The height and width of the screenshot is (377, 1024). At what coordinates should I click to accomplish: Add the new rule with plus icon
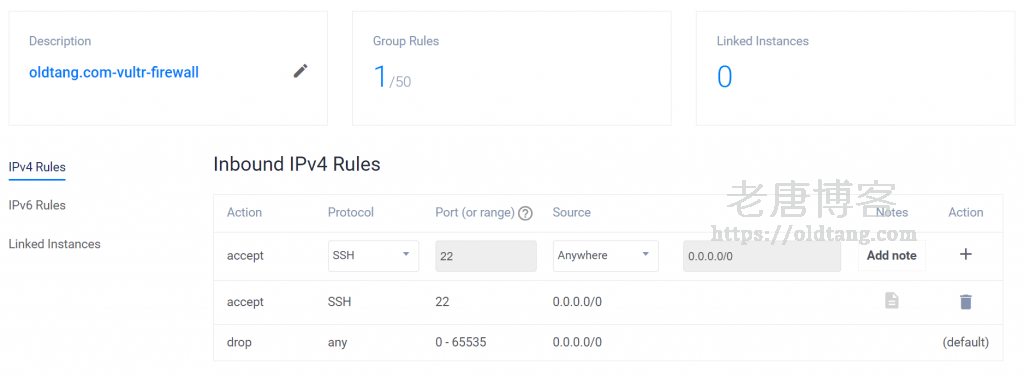(965, 255)
